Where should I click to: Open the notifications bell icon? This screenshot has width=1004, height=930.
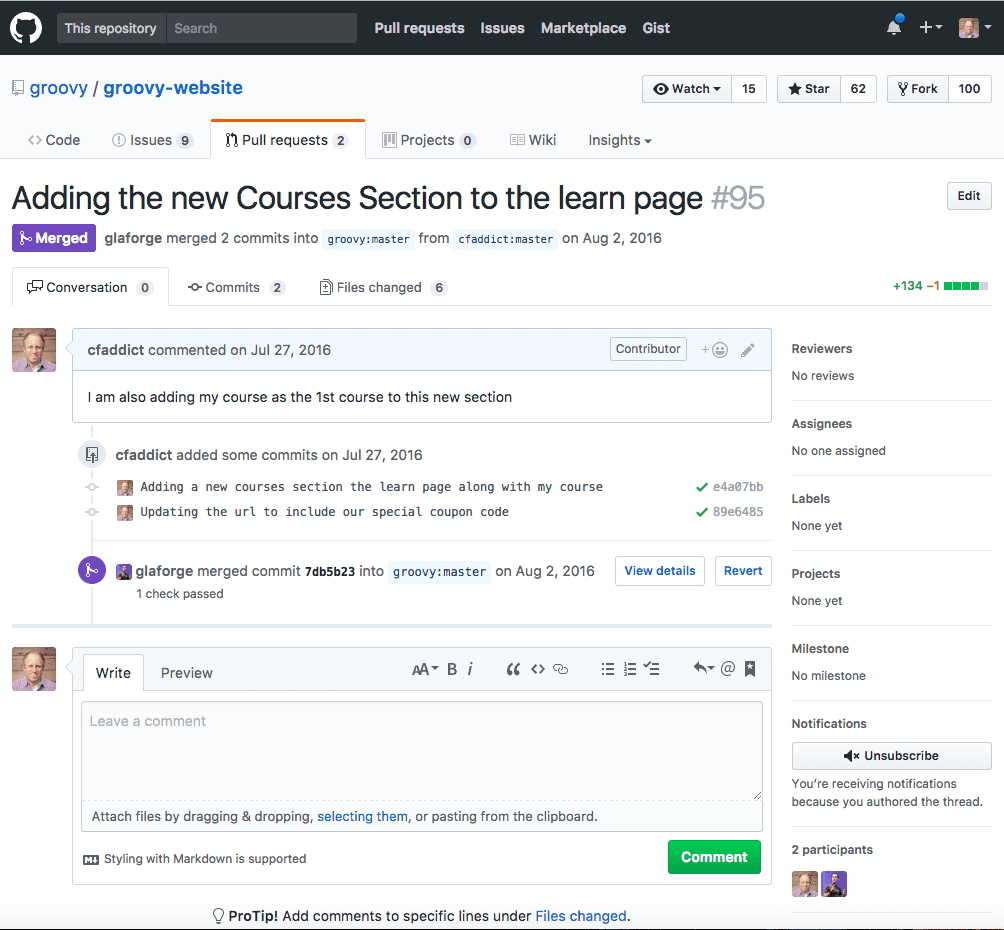[x=893, y=28]
